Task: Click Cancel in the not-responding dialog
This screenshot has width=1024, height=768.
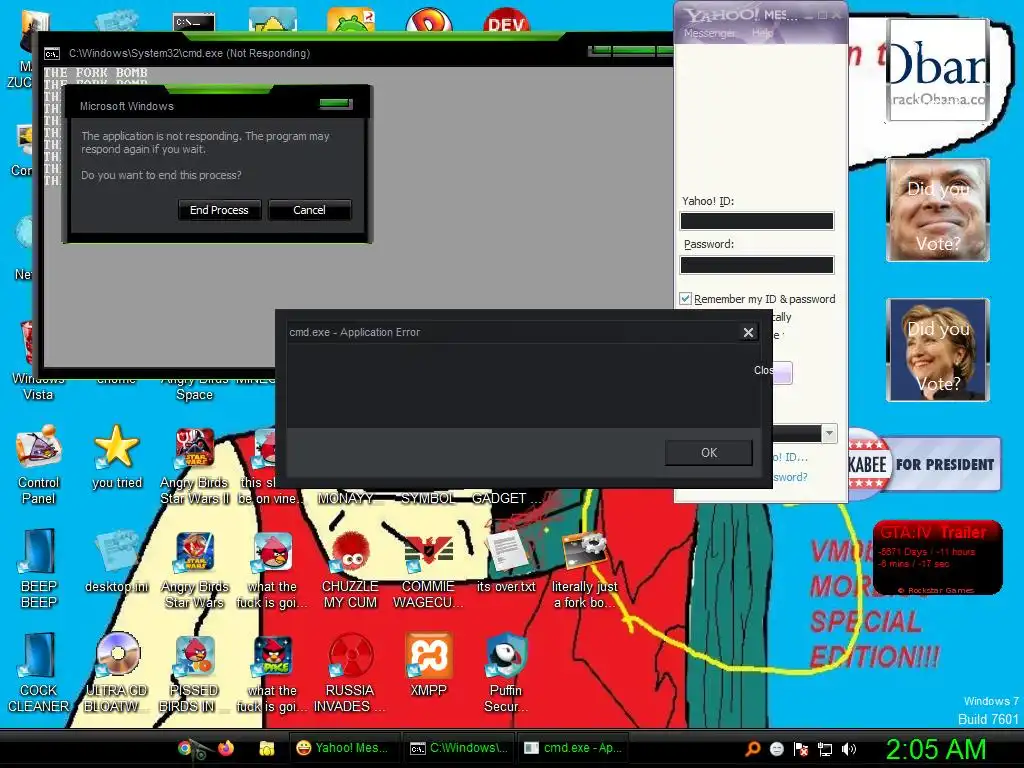Action: coord(309,210)
